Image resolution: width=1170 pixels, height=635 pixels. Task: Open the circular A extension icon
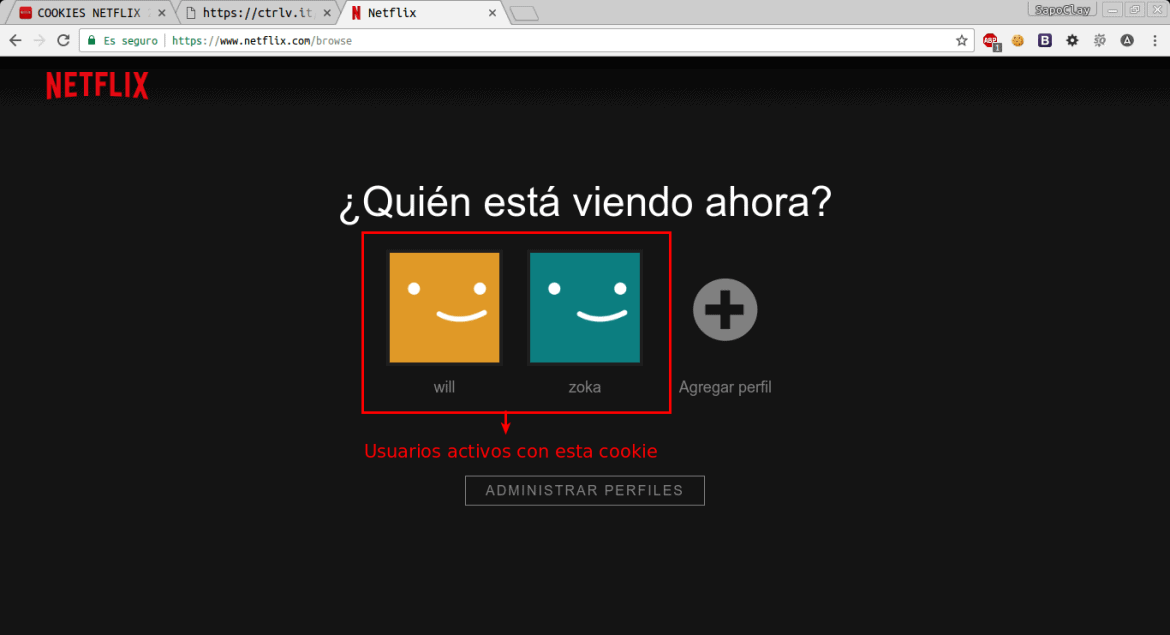point(1127,41)
